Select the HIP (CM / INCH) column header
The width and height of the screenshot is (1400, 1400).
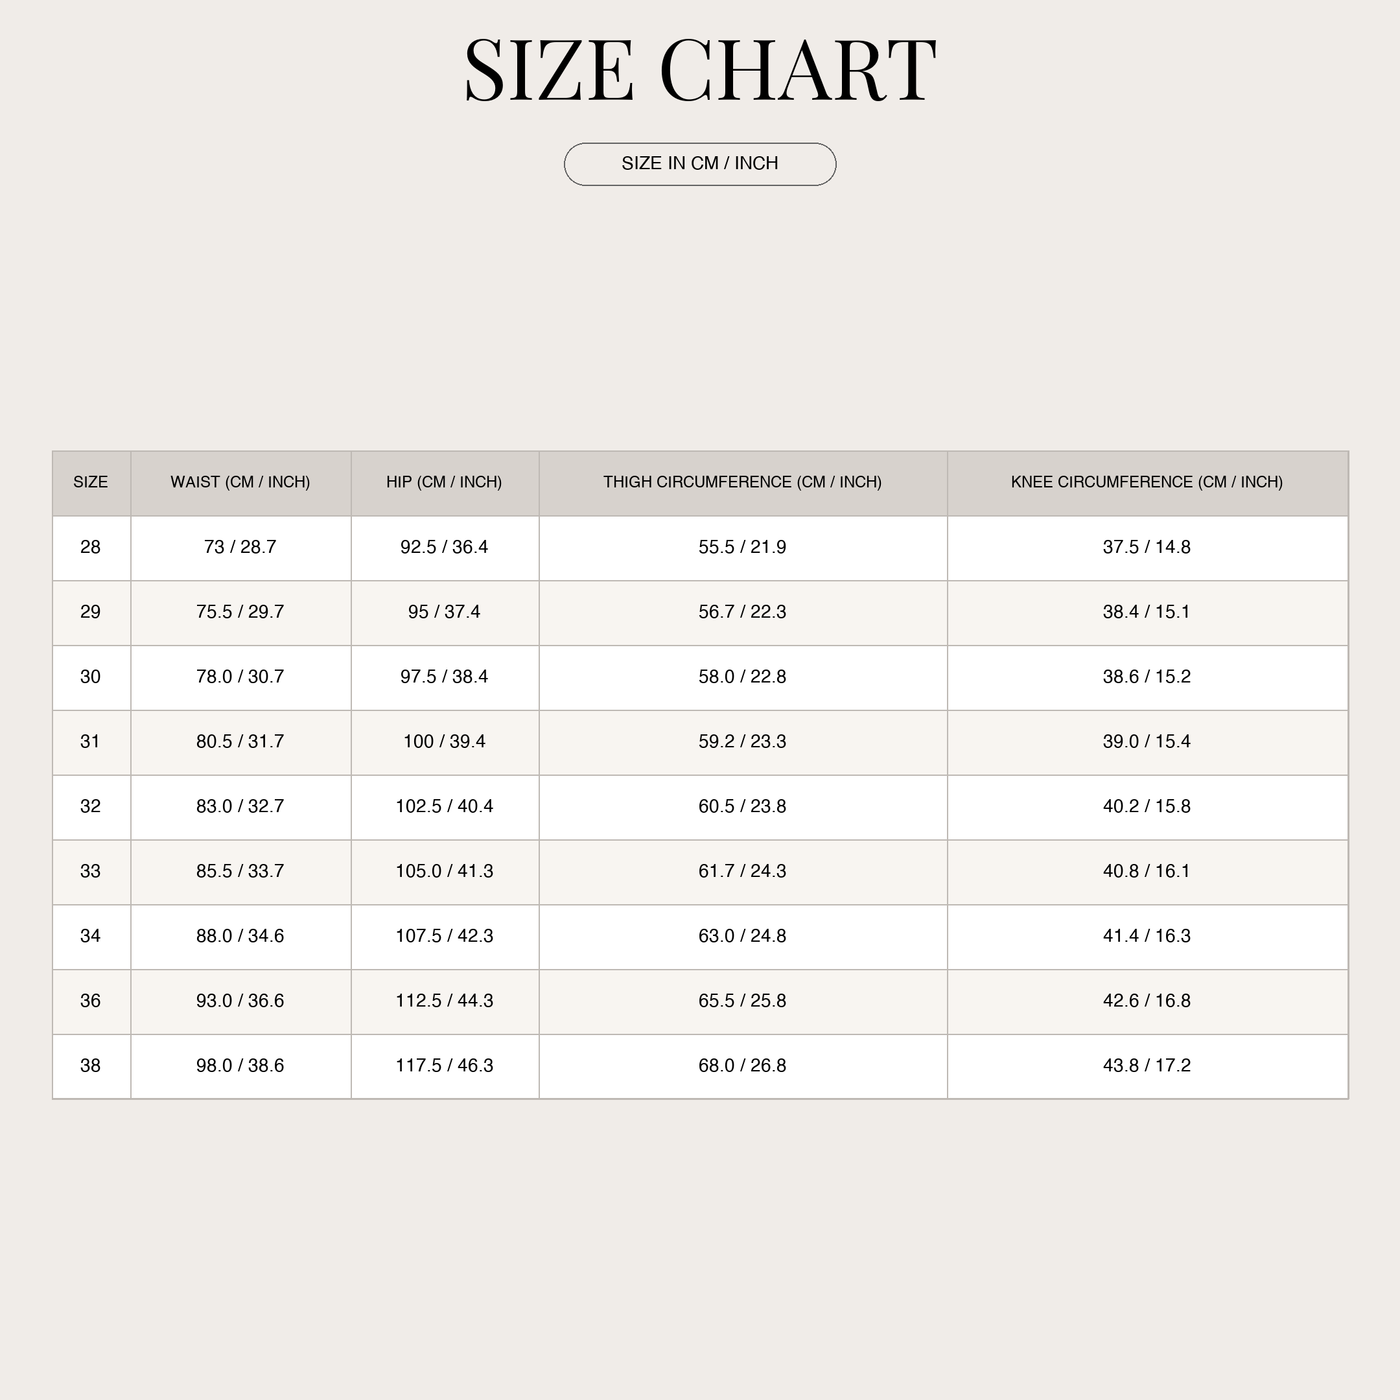tap(444, 482)
